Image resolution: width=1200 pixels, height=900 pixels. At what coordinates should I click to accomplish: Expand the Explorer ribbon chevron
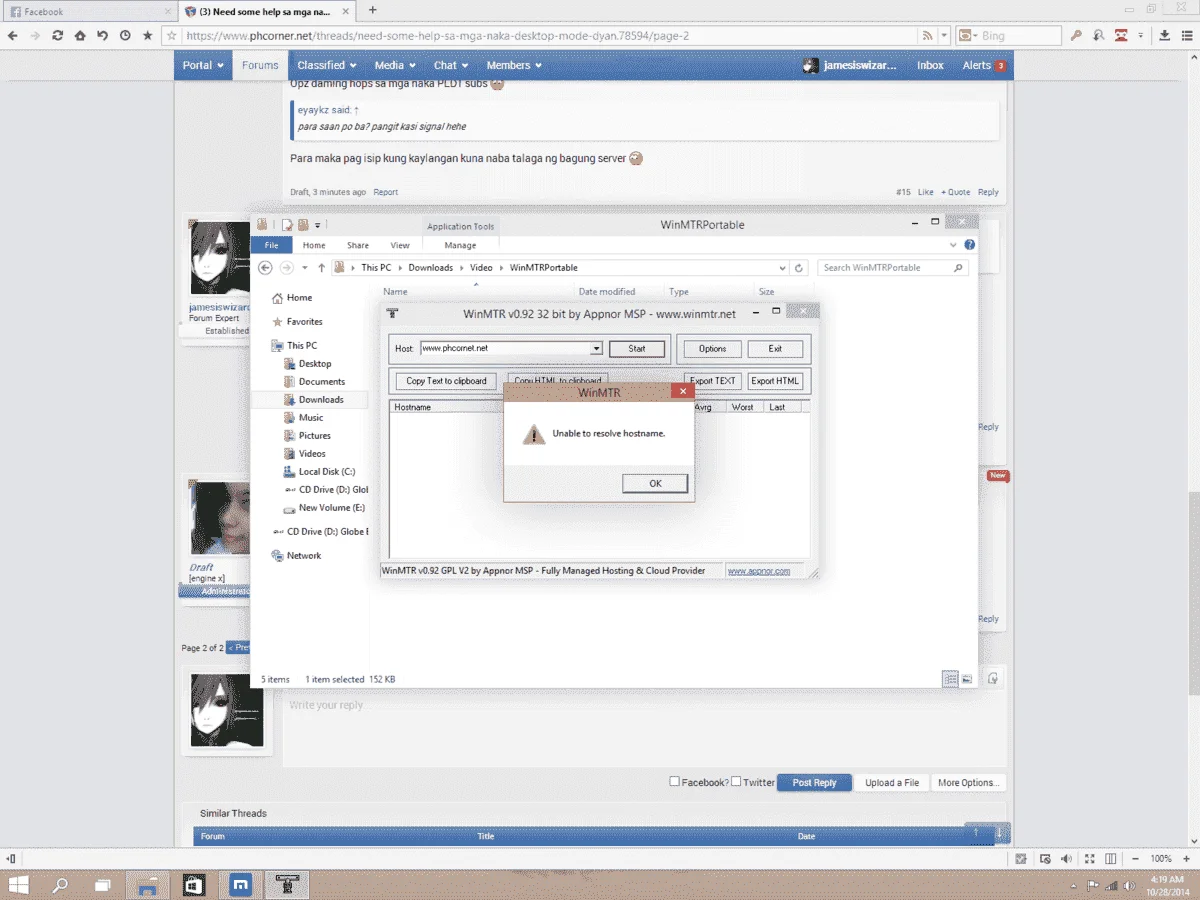click(952, 245)
